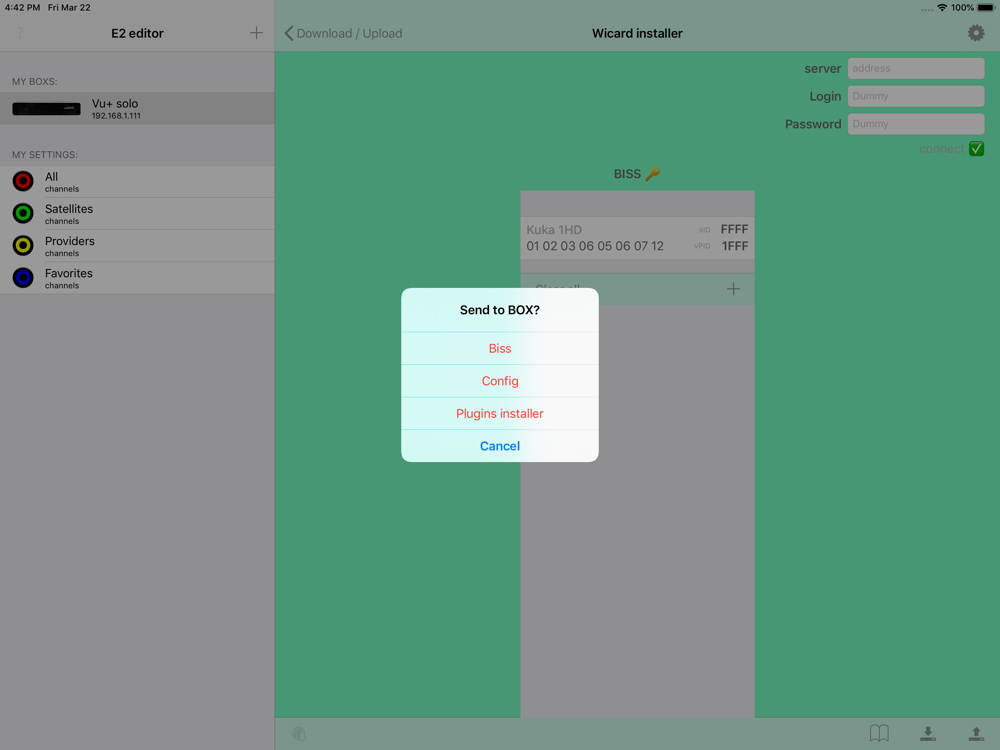Open All channels (red circle)
This screenshot has width=1000, height=750.
coord(137,182)
